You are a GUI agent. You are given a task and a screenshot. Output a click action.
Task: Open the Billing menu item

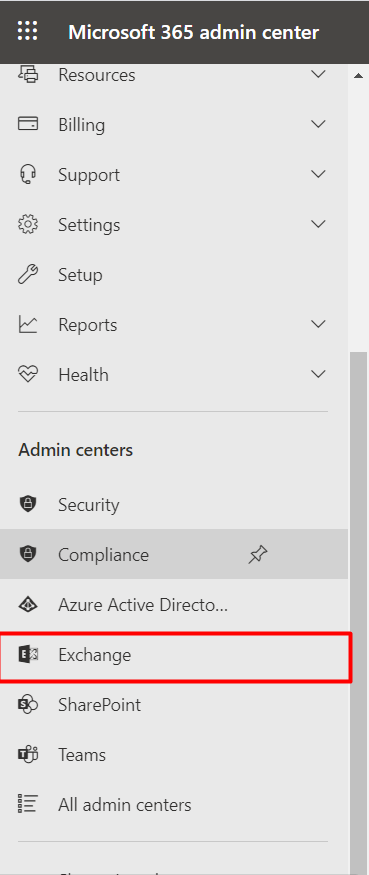click(x=174, y=124)
